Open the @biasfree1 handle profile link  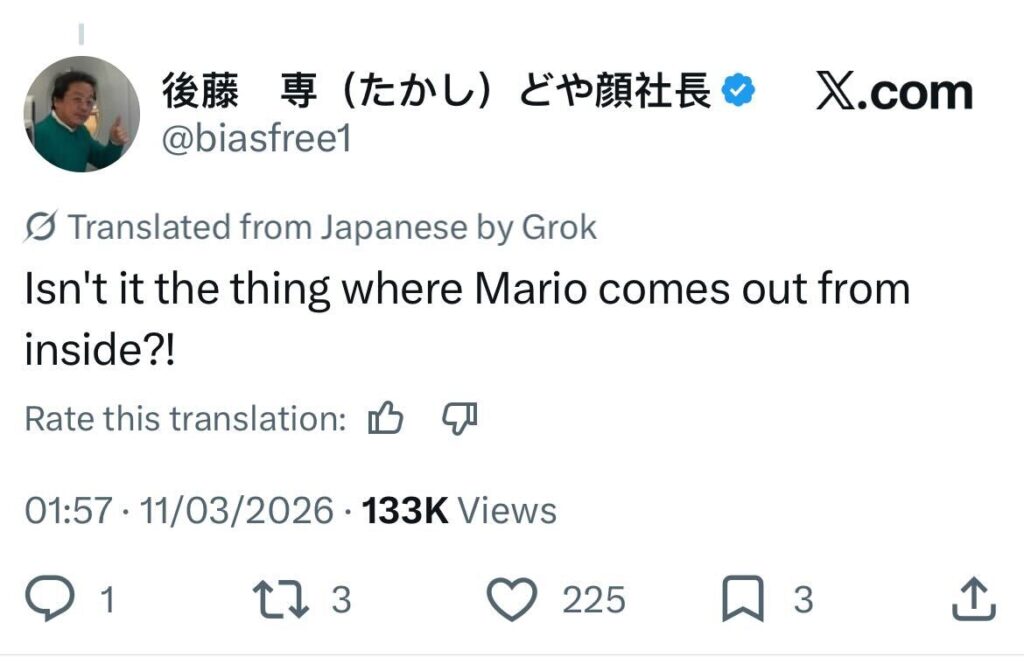[256, 140]
